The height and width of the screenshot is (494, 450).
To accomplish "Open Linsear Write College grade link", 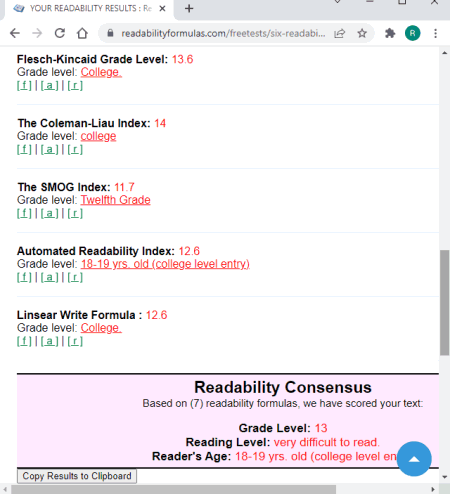I will (101, 328).
